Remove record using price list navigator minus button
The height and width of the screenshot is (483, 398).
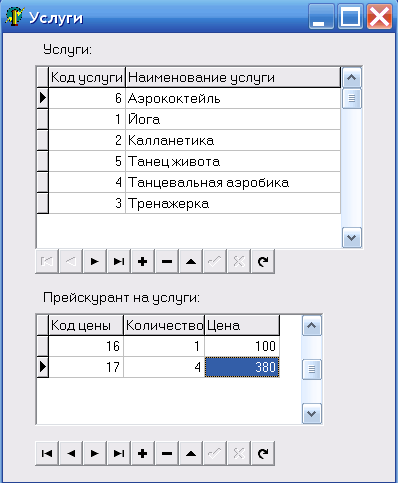pyautogui.click(x=167, y=453)
